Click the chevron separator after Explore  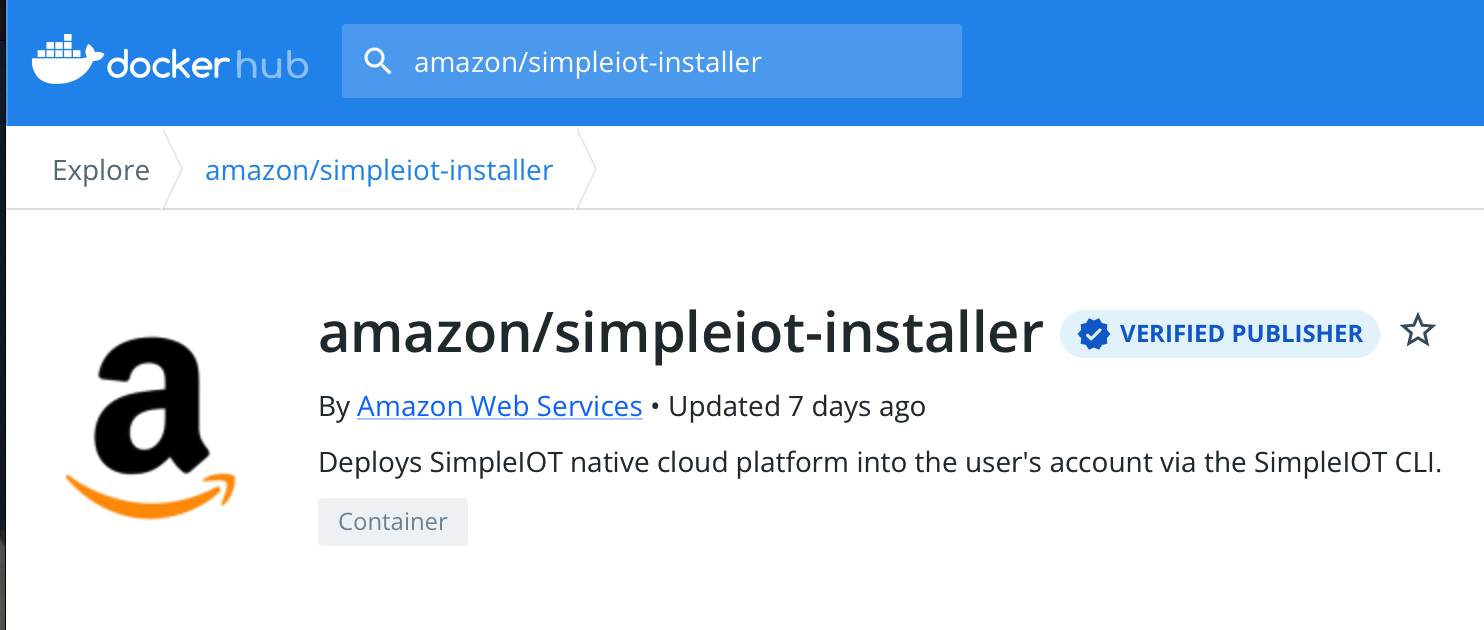coord(173,171)
